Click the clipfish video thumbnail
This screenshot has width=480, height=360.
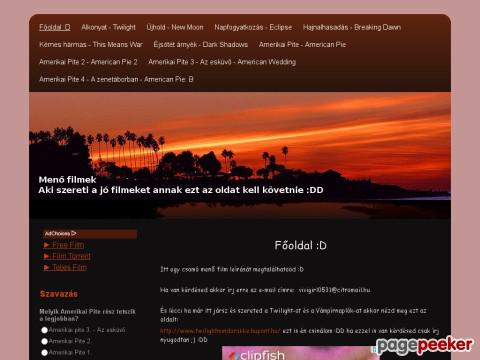300,353
